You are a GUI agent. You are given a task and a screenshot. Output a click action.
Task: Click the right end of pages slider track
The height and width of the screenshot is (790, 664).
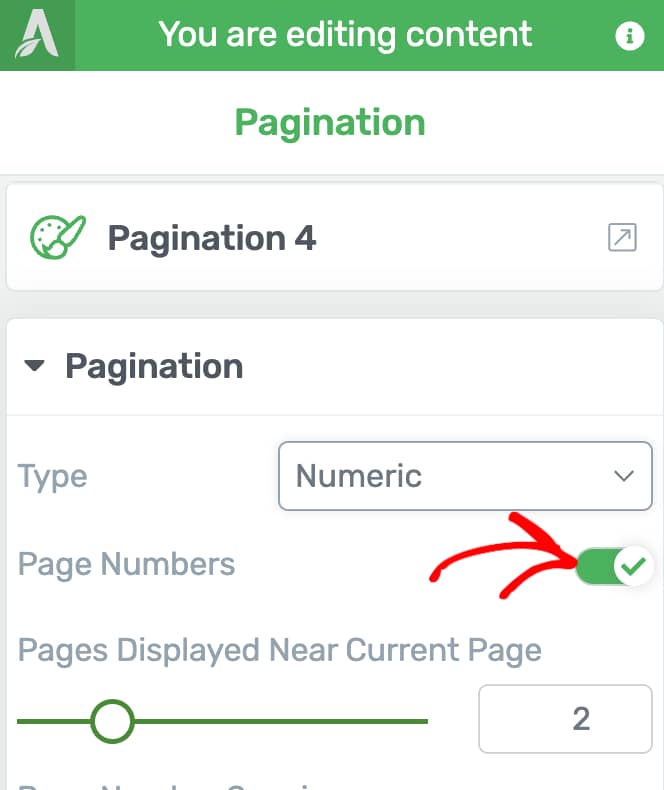click(x=422, y=721)
